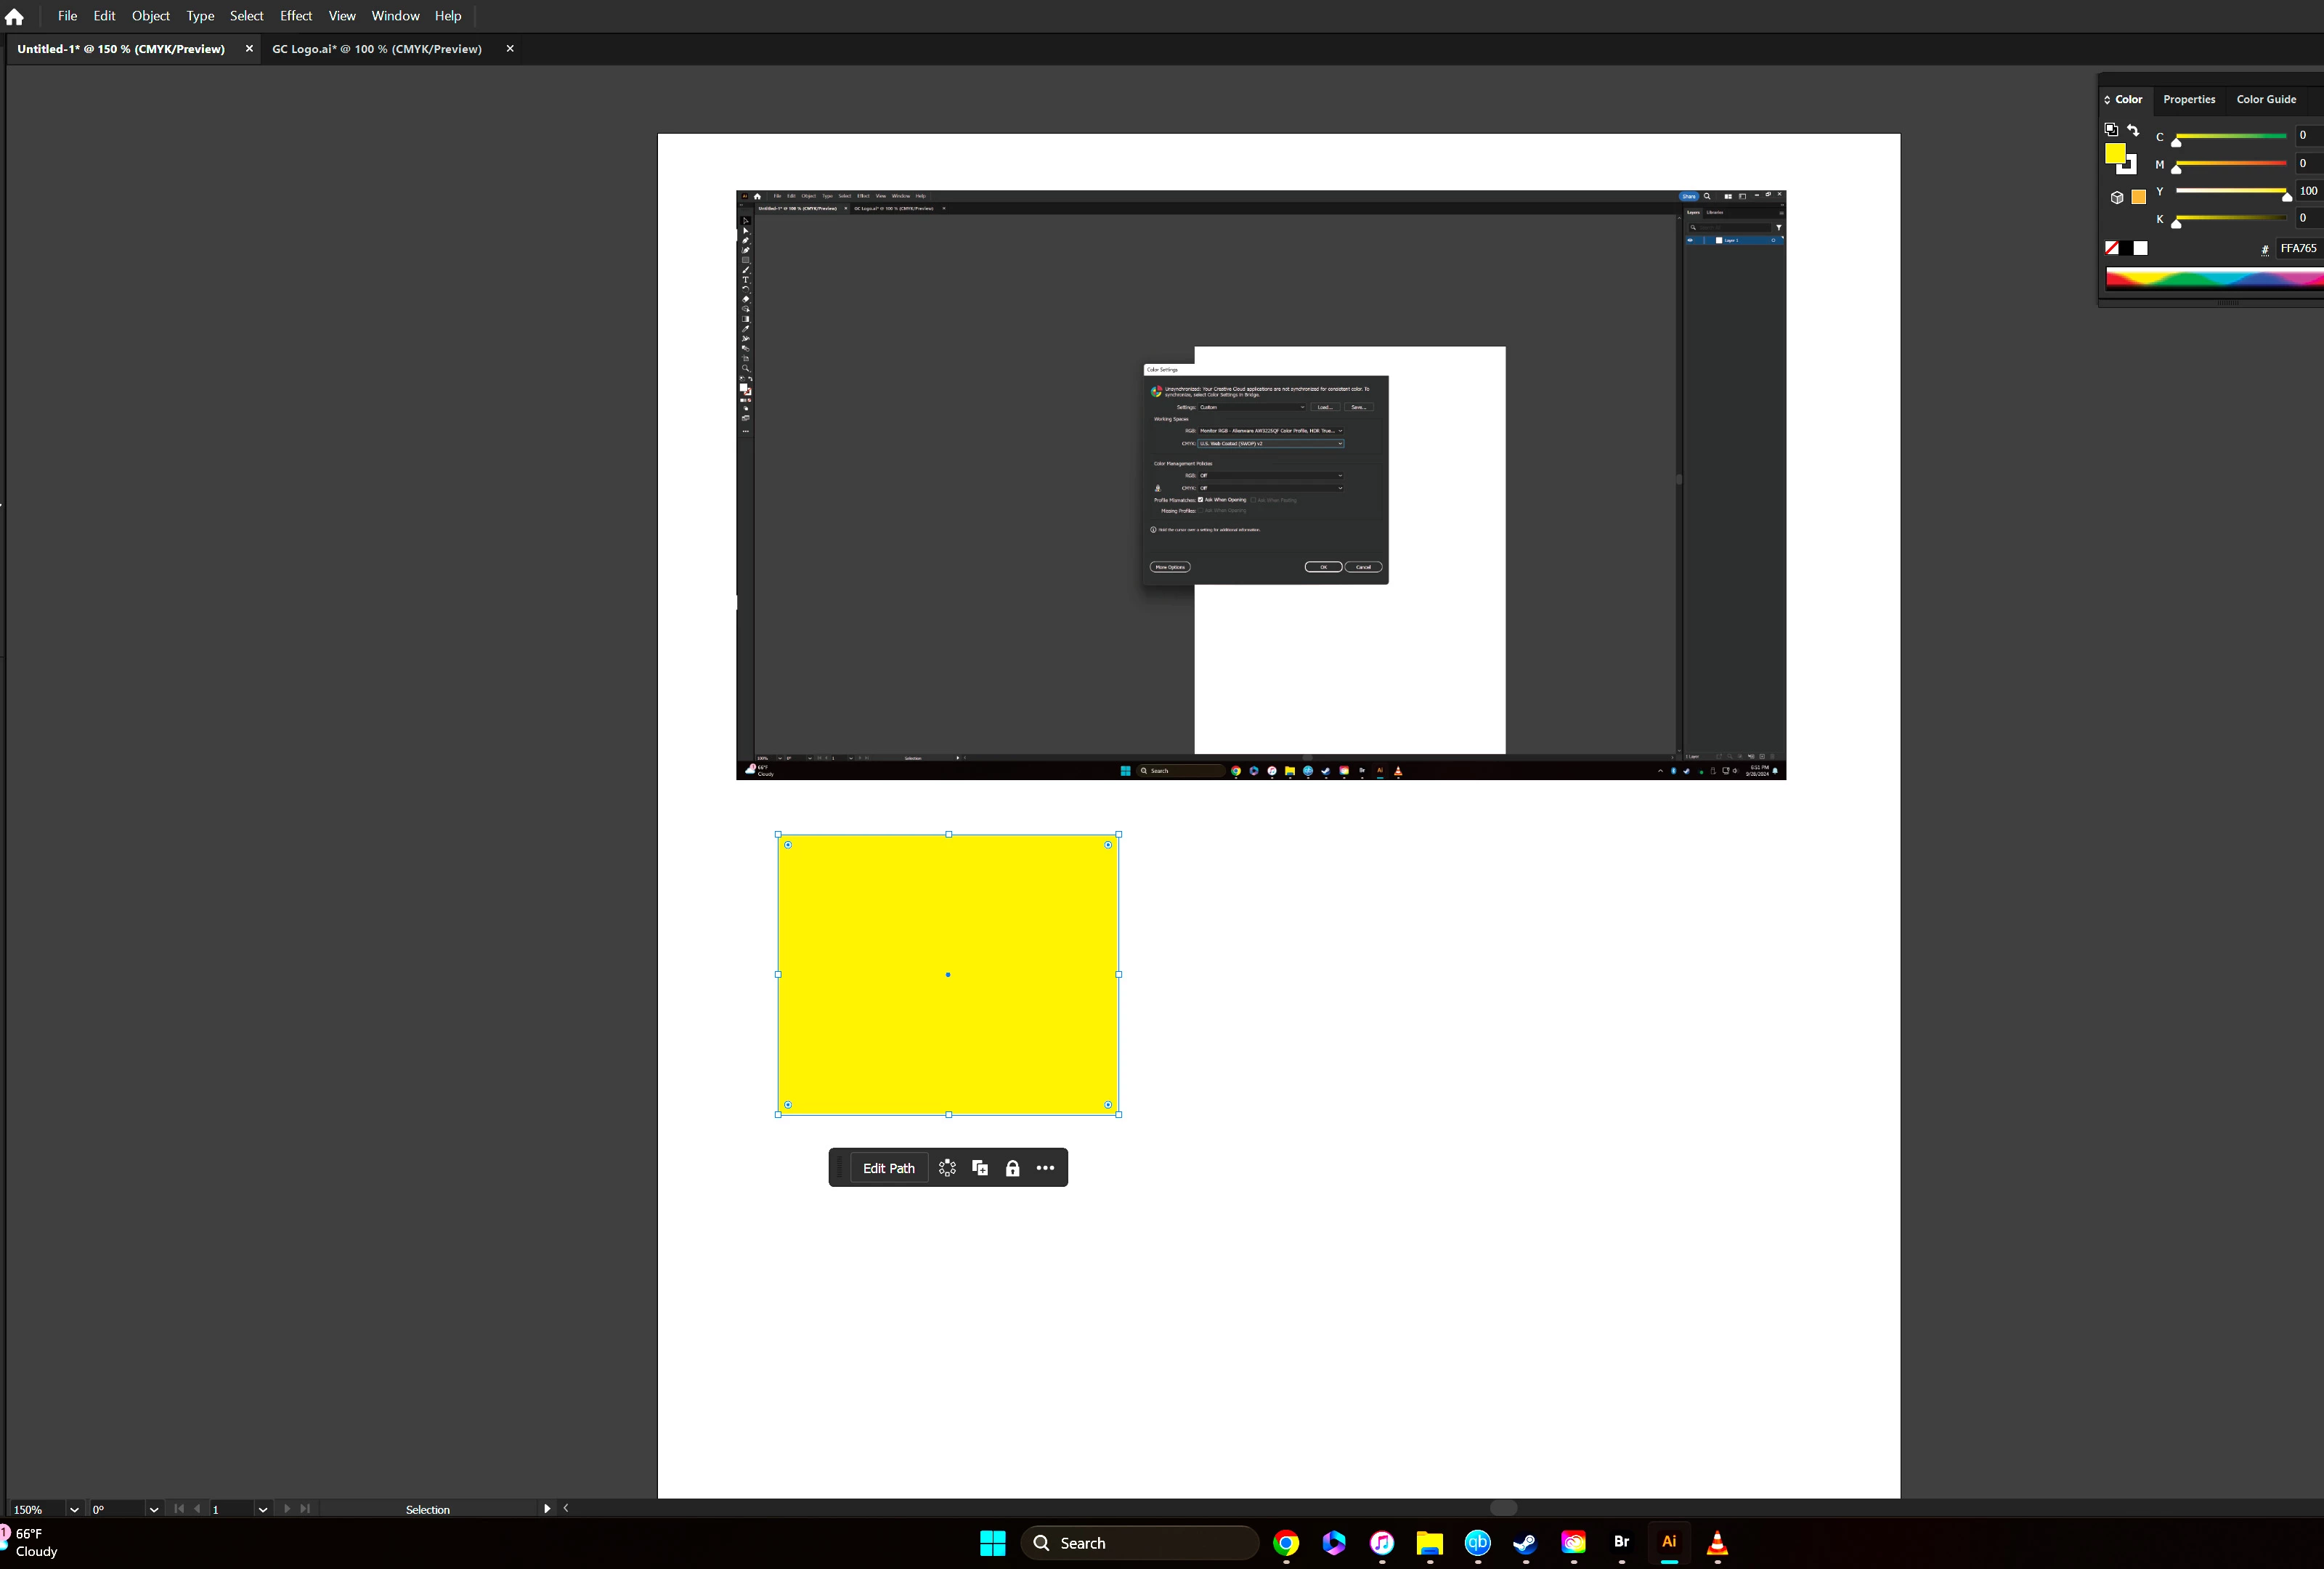Open more options in contextual task bar
2324x1569 pixels.
point(1045,1168)
